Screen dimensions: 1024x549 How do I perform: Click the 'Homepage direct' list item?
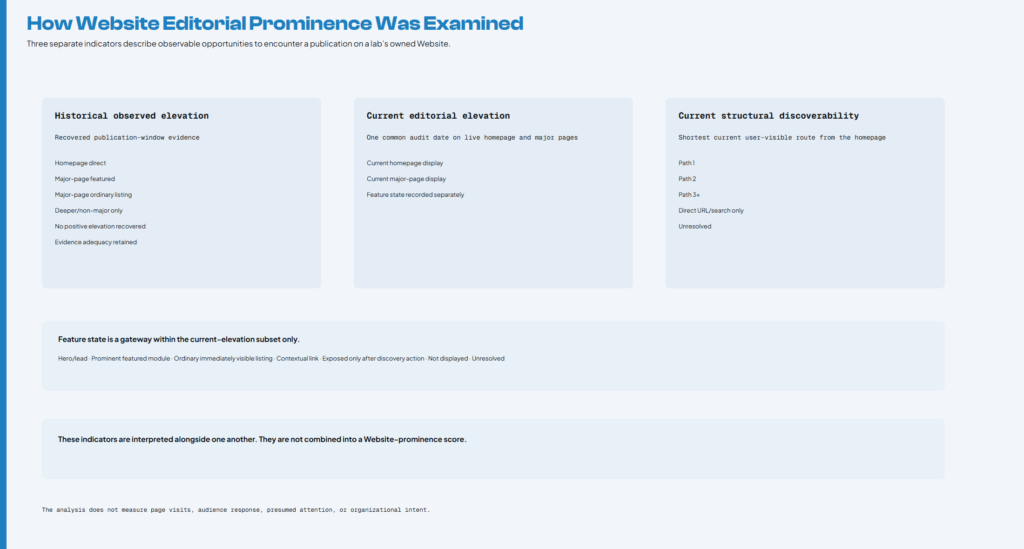80,163
